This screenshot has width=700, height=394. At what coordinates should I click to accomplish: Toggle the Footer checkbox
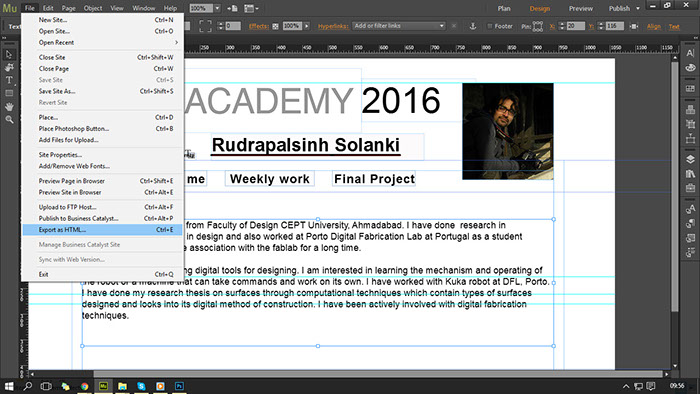tap(489, 26)
